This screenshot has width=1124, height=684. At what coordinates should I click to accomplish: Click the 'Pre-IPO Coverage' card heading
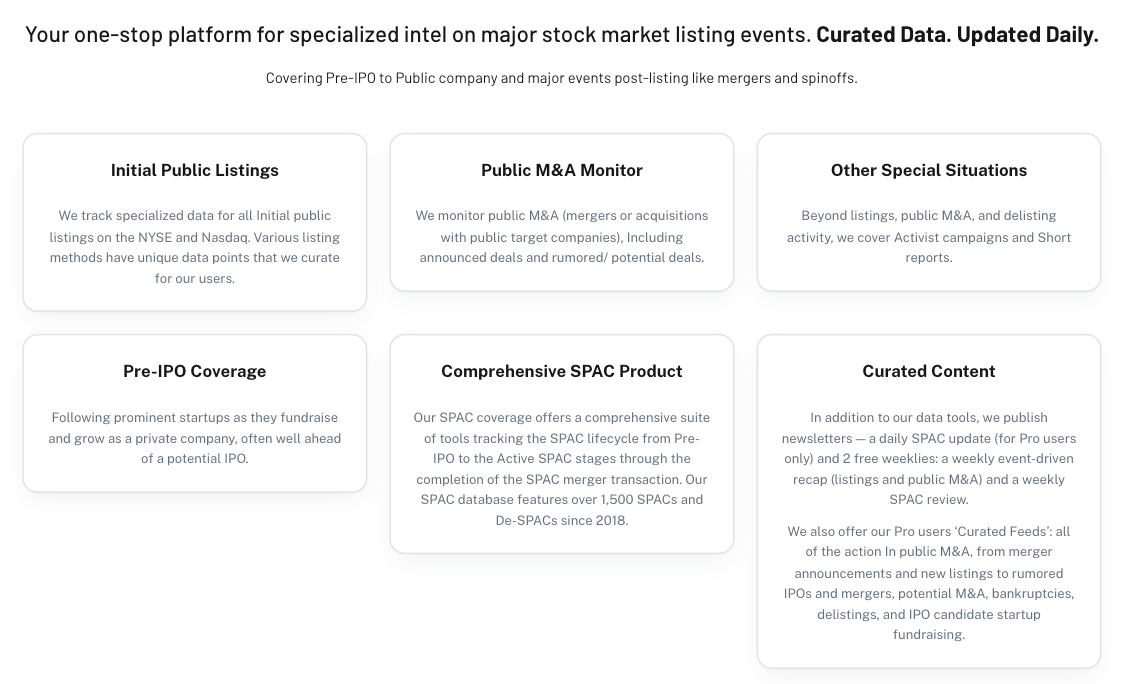(194, 371)
